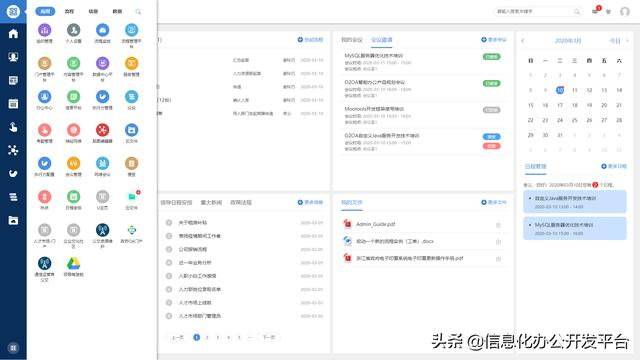Image resolution: width=640 pixels, height=360 pixels.
Task: Click the magnifier in the app panel tabs
Action: pos(138,11)
